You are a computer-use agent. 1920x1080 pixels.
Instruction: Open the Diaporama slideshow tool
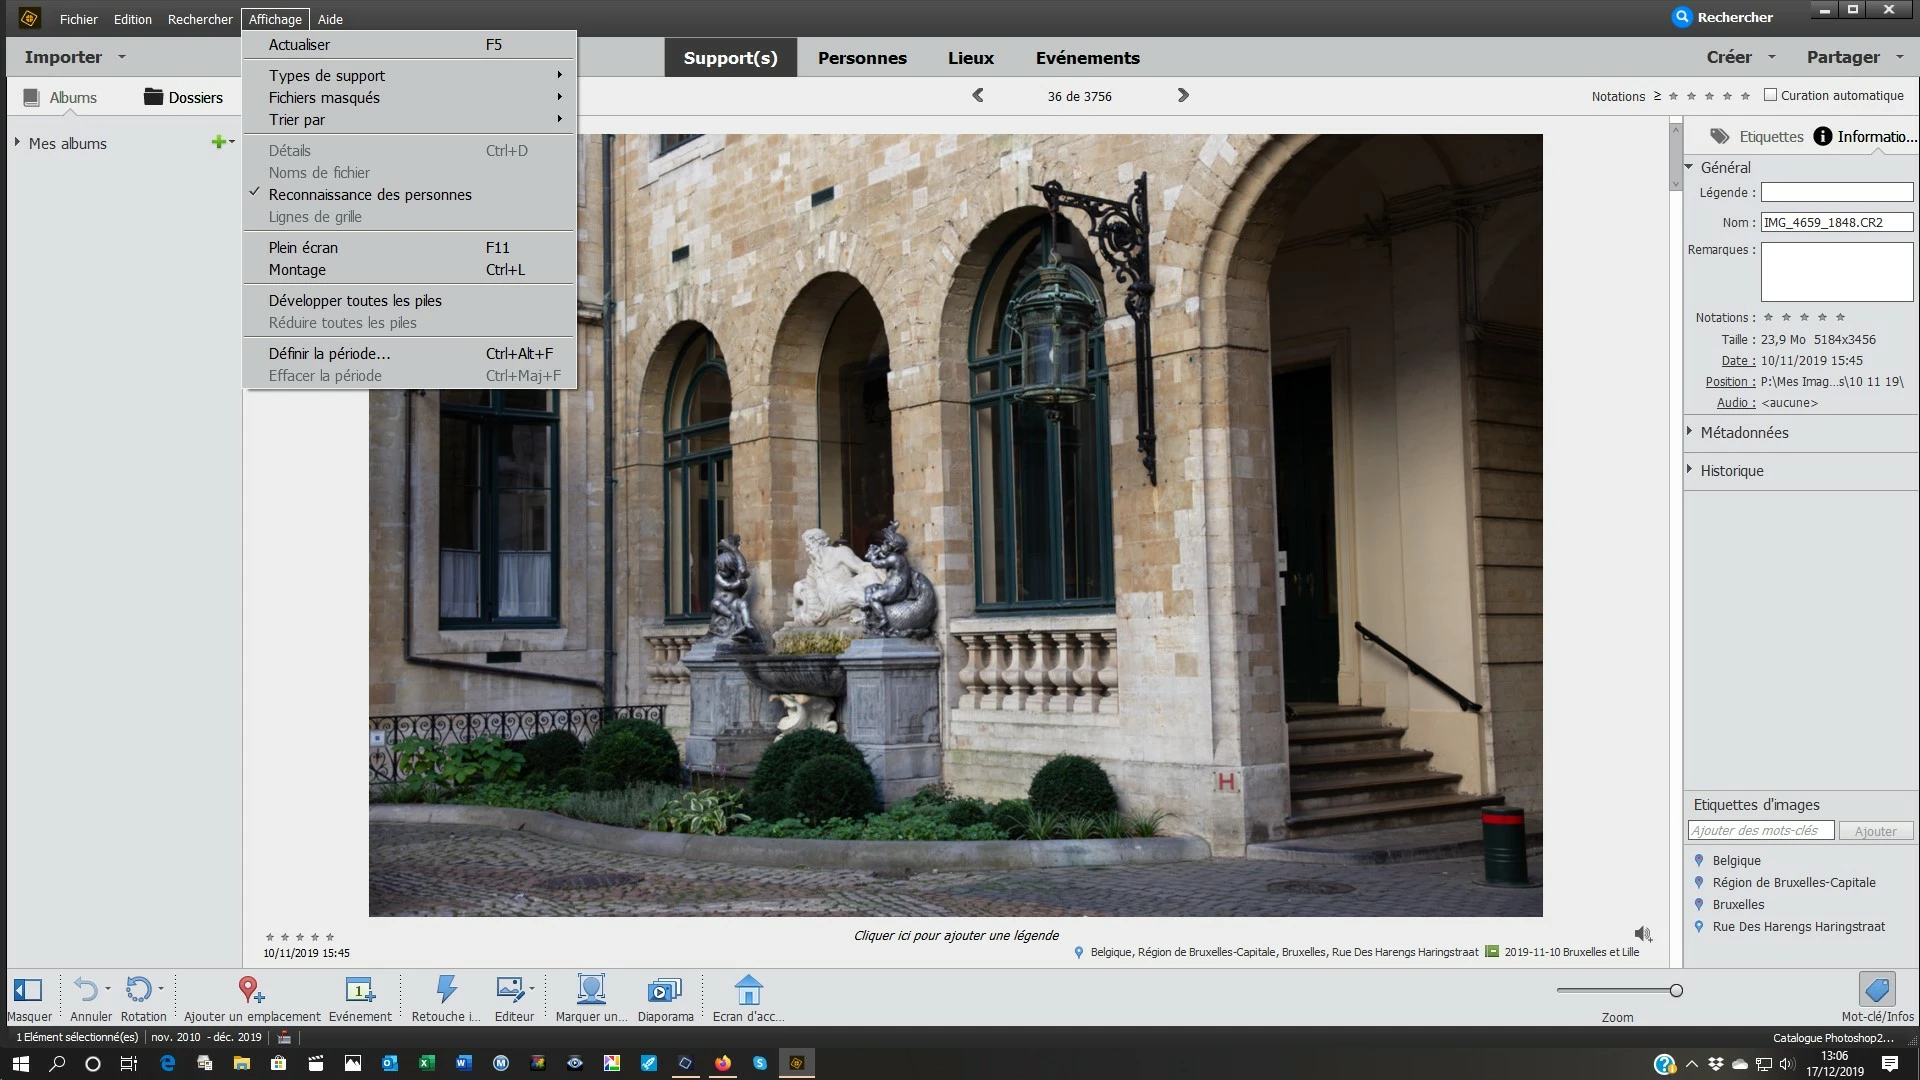tap(664, 990)
